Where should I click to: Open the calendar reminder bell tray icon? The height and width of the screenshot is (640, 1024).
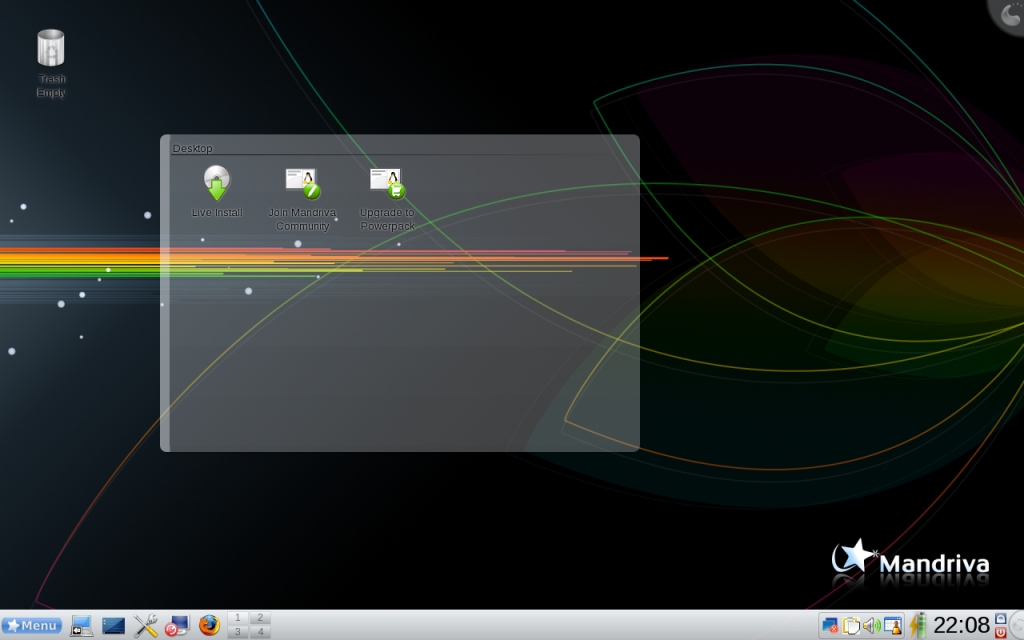pyautogui.click(x=893, y=626)
